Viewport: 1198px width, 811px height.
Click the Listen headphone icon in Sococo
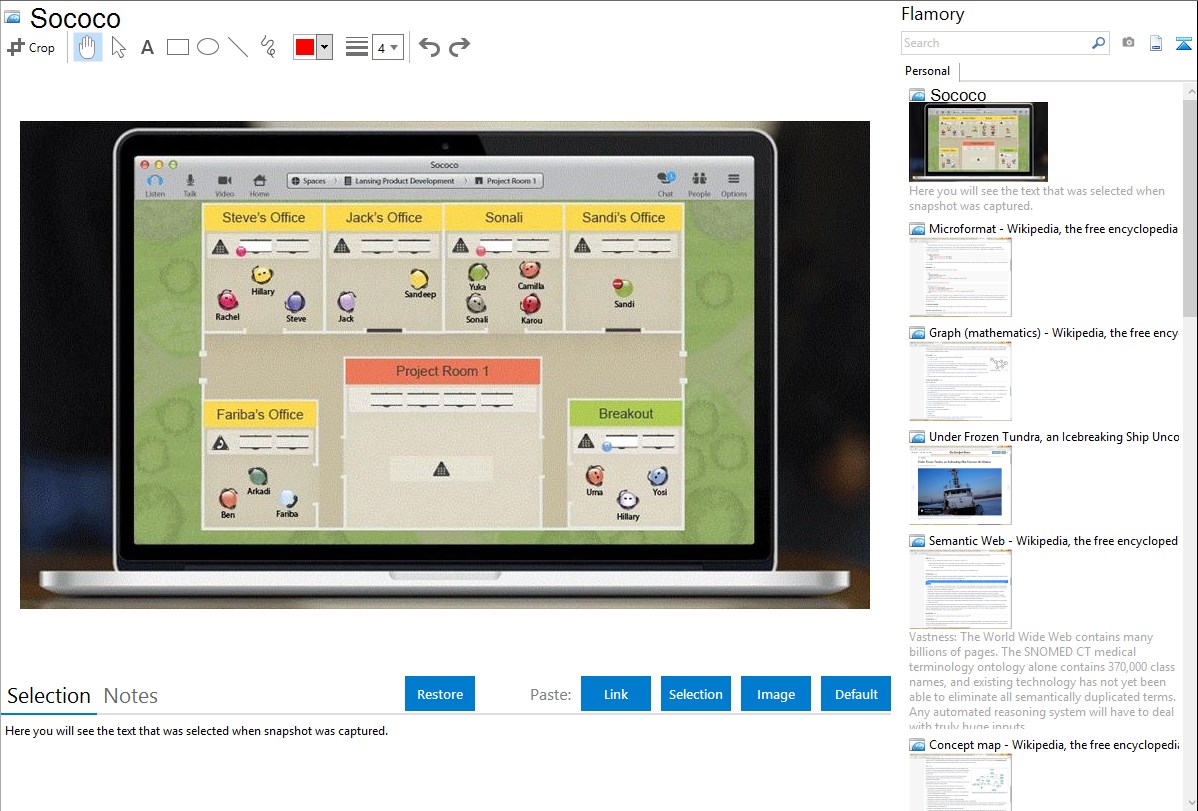tap(155, 183)
